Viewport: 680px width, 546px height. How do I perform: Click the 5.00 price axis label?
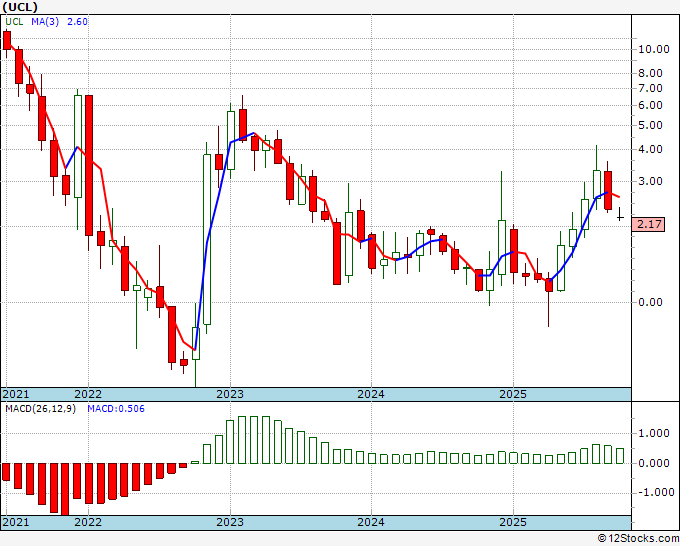pyautogui.click(x=650, y=125)
